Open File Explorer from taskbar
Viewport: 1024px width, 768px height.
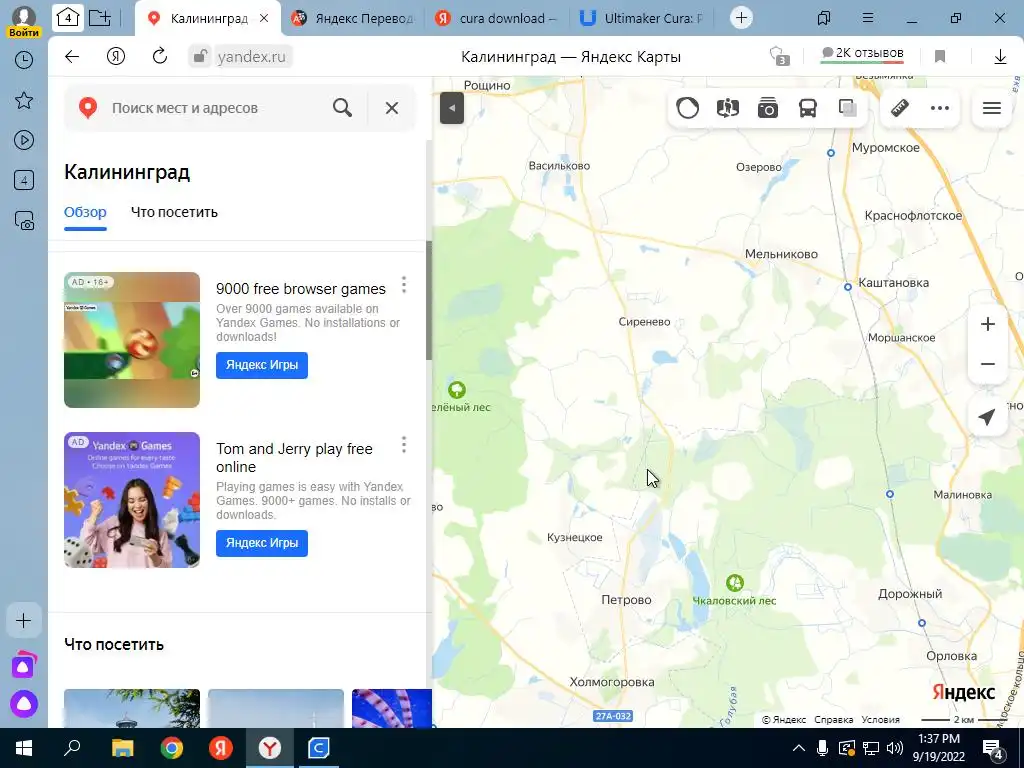(x=122, y=748)
